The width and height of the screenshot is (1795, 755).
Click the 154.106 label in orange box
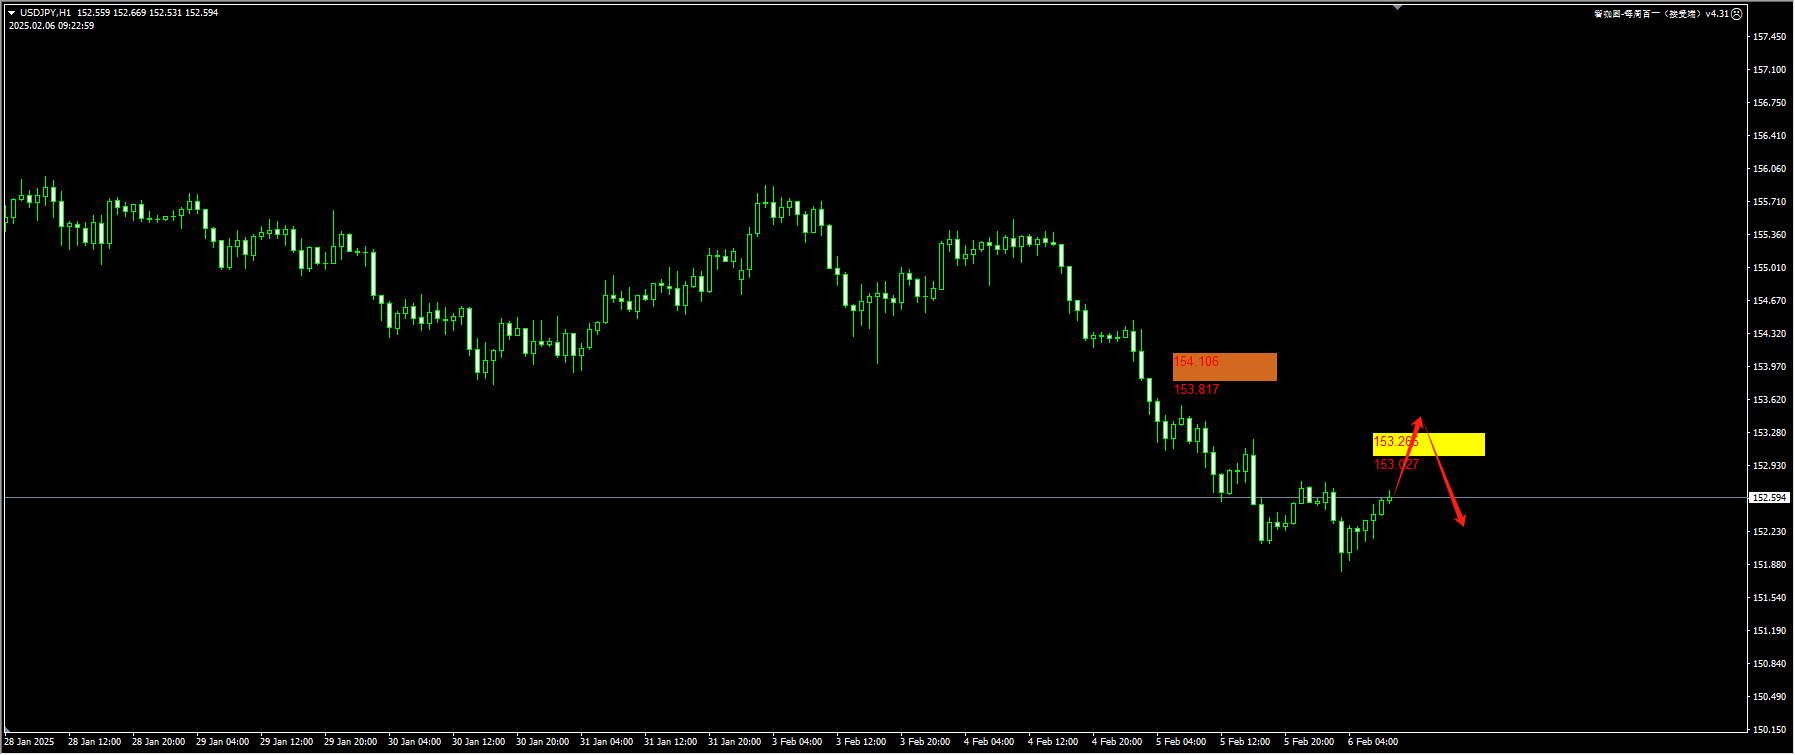click(x=1196, y=362)
